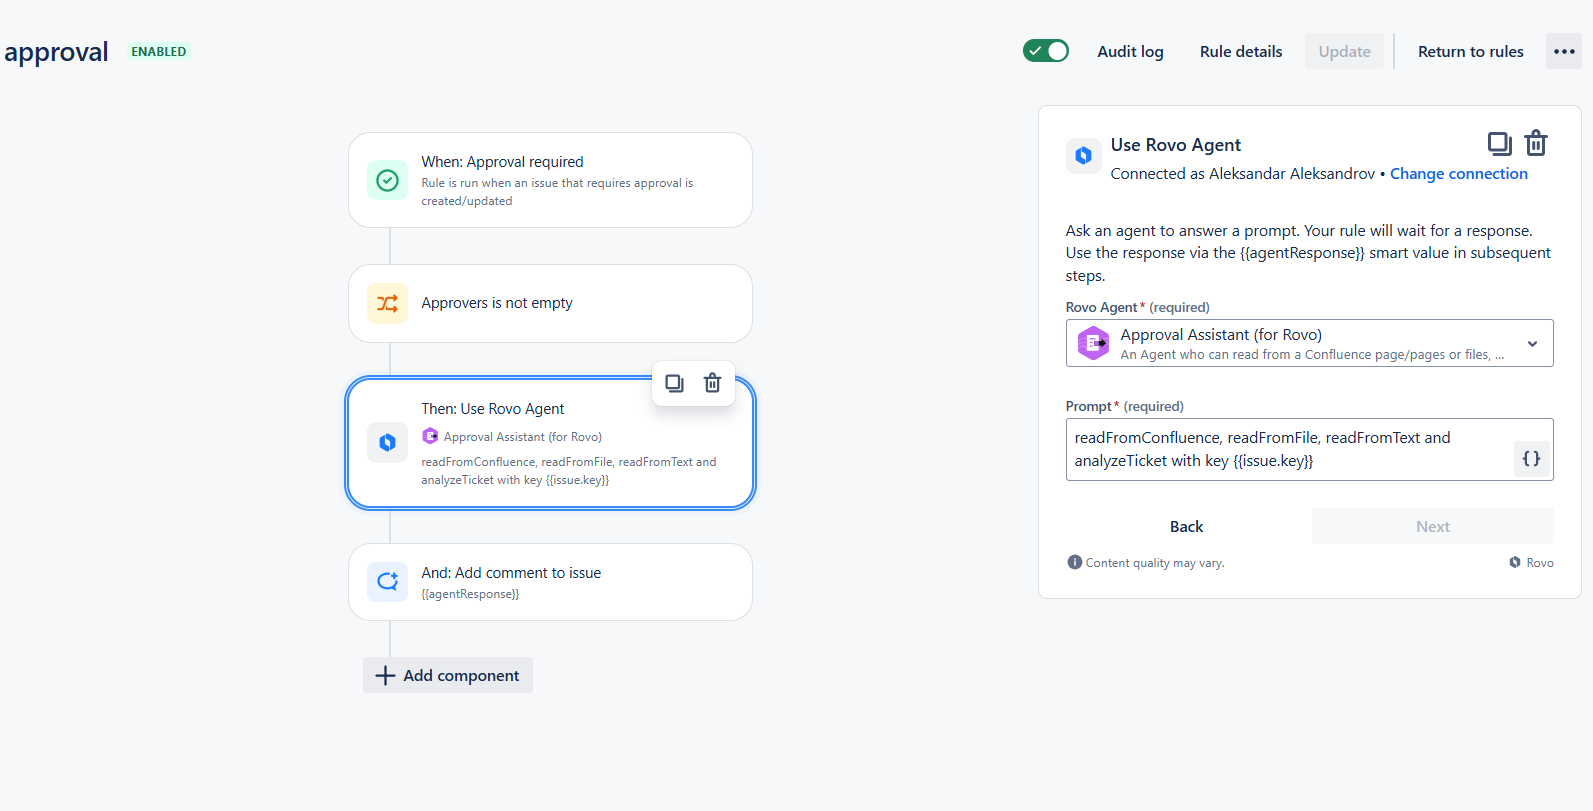The width and height of the screenshot is (1593, 811).
Task: Open the Rovo Agent dropdown
Action: (1309, 343)
